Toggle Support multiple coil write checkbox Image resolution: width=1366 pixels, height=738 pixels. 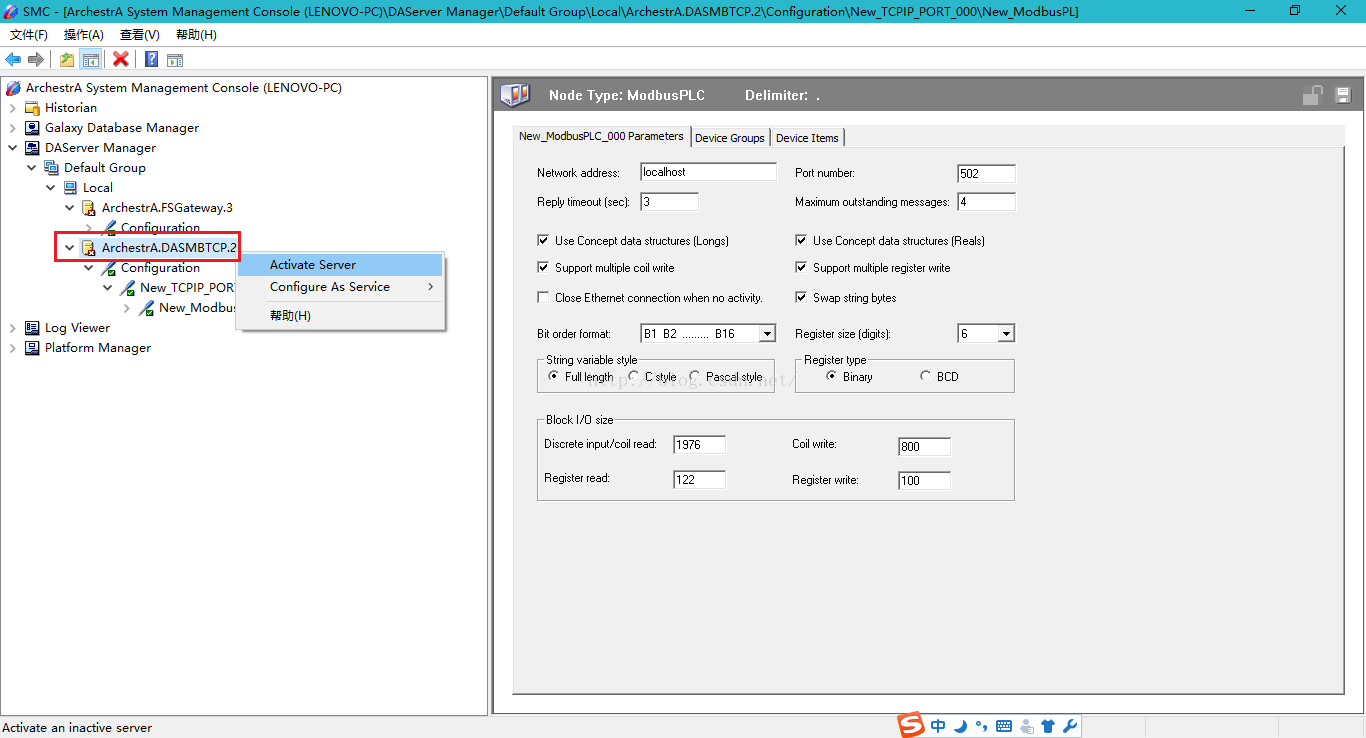pyautogui.click(x=543, y=268)
